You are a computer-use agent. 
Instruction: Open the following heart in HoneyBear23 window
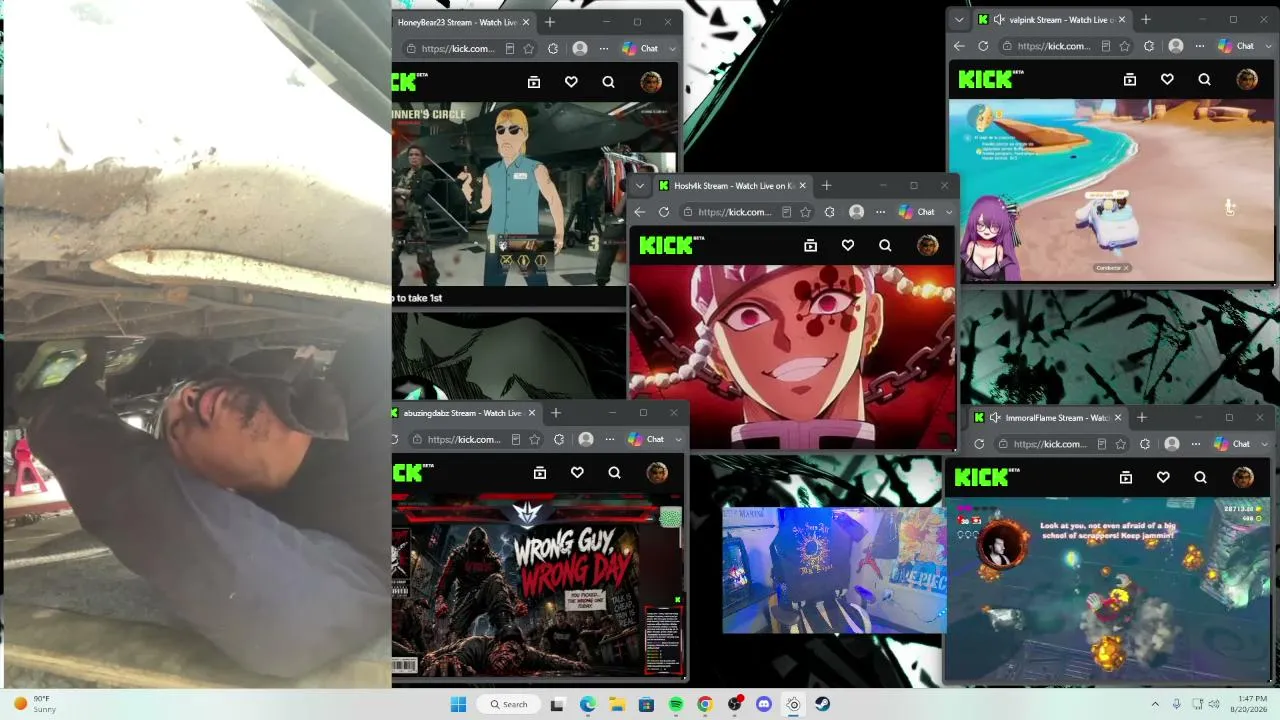coord(571,82)
